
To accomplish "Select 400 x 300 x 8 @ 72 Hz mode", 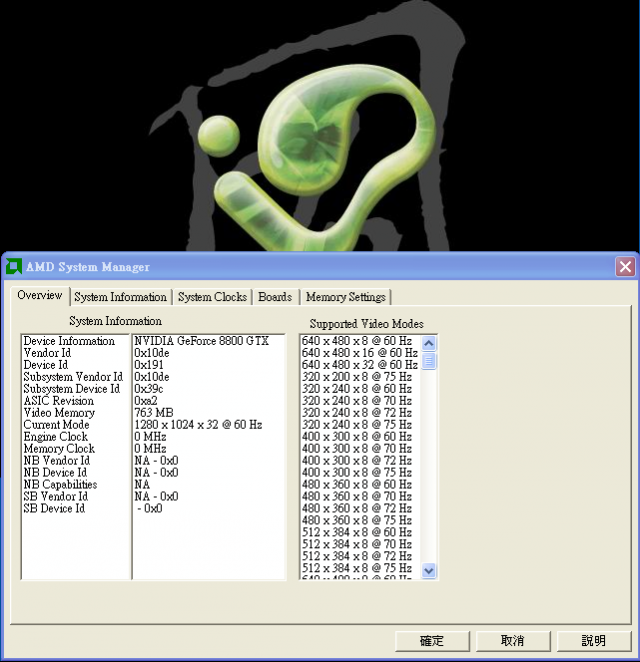I will click(x=357, y=461).
